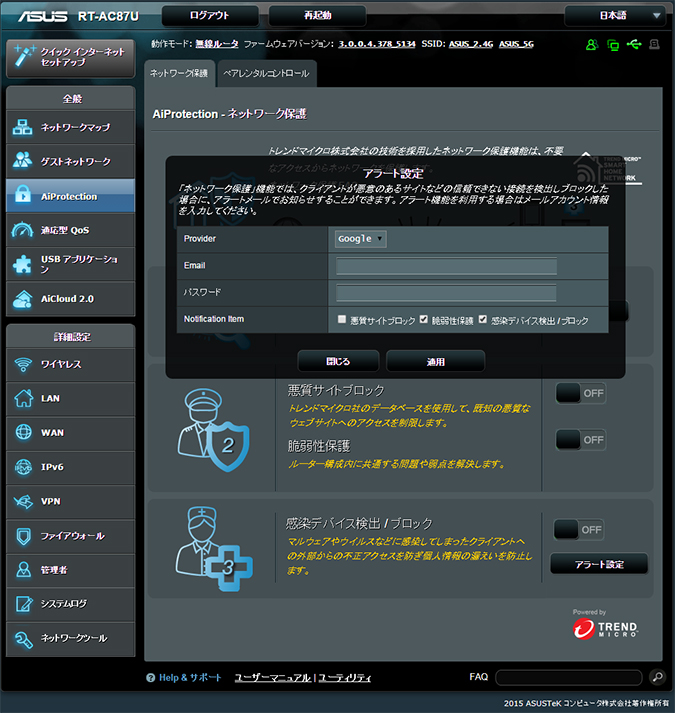Open ワイヤレス wifi icon
Screen dimensions: 675x713
pyautogui.click(x=23, y=364)
